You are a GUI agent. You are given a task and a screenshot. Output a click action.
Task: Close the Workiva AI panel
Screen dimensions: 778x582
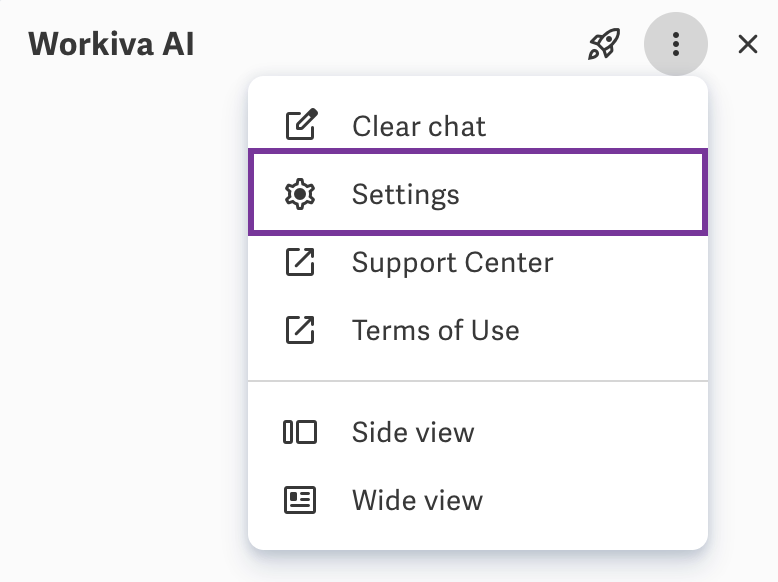tap(748, 44)
